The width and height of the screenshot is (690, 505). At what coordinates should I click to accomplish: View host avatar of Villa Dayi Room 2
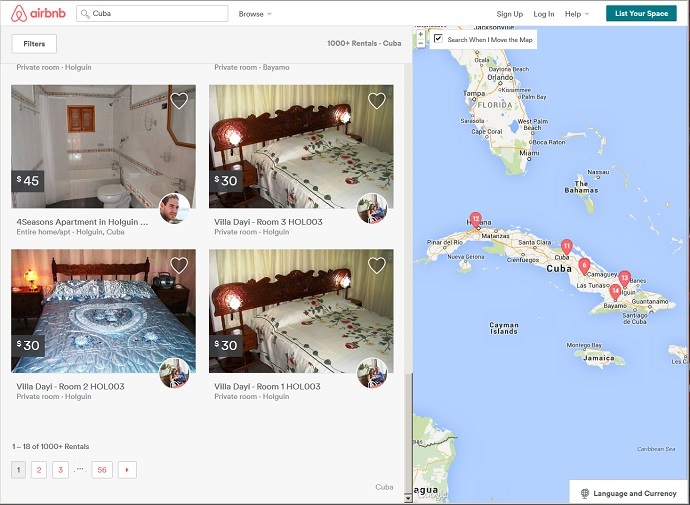pos(175,373)
